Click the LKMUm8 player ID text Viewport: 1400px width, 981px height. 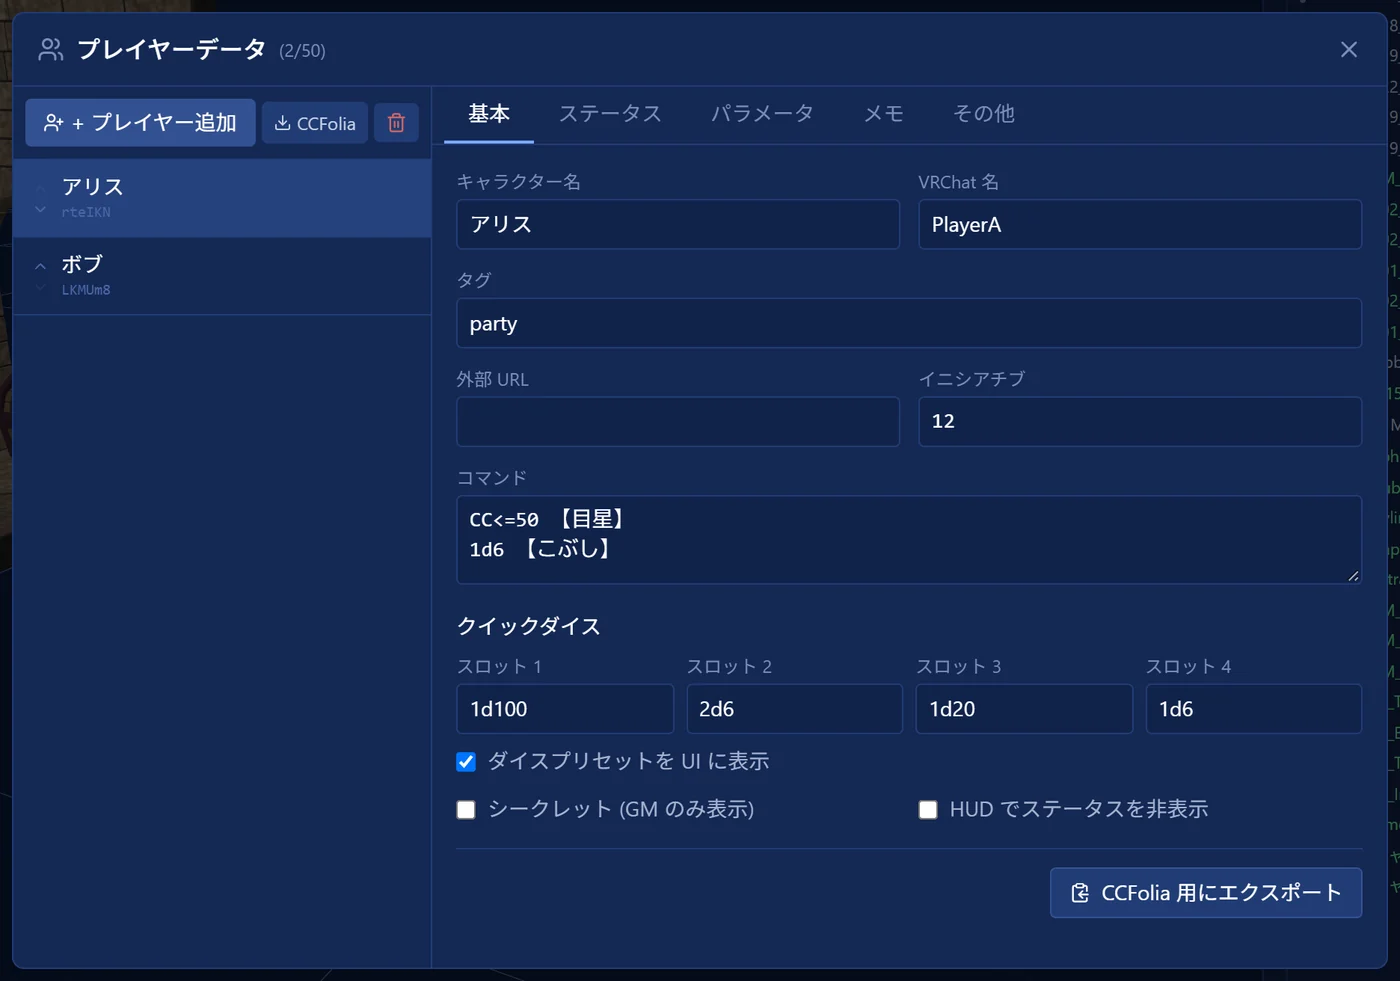[x=86, y=290]
